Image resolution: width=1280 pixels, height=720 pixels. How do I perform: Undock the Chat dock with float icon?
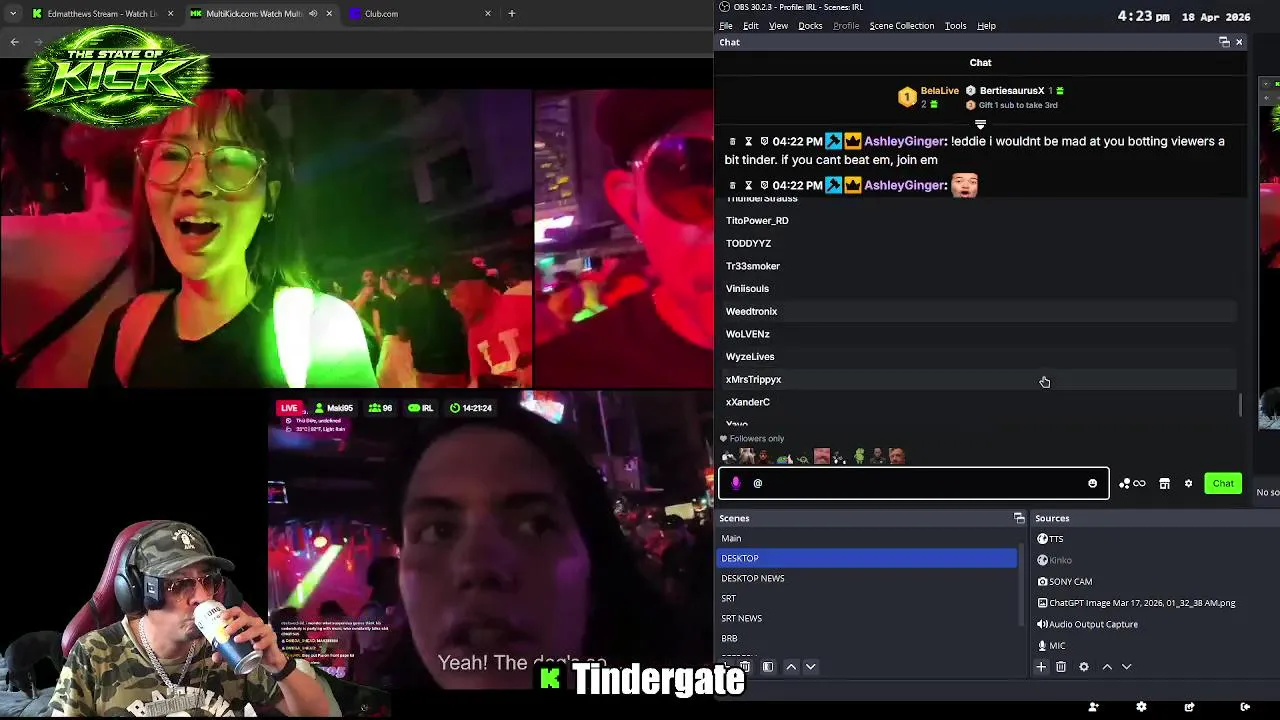click(1224, 42)
